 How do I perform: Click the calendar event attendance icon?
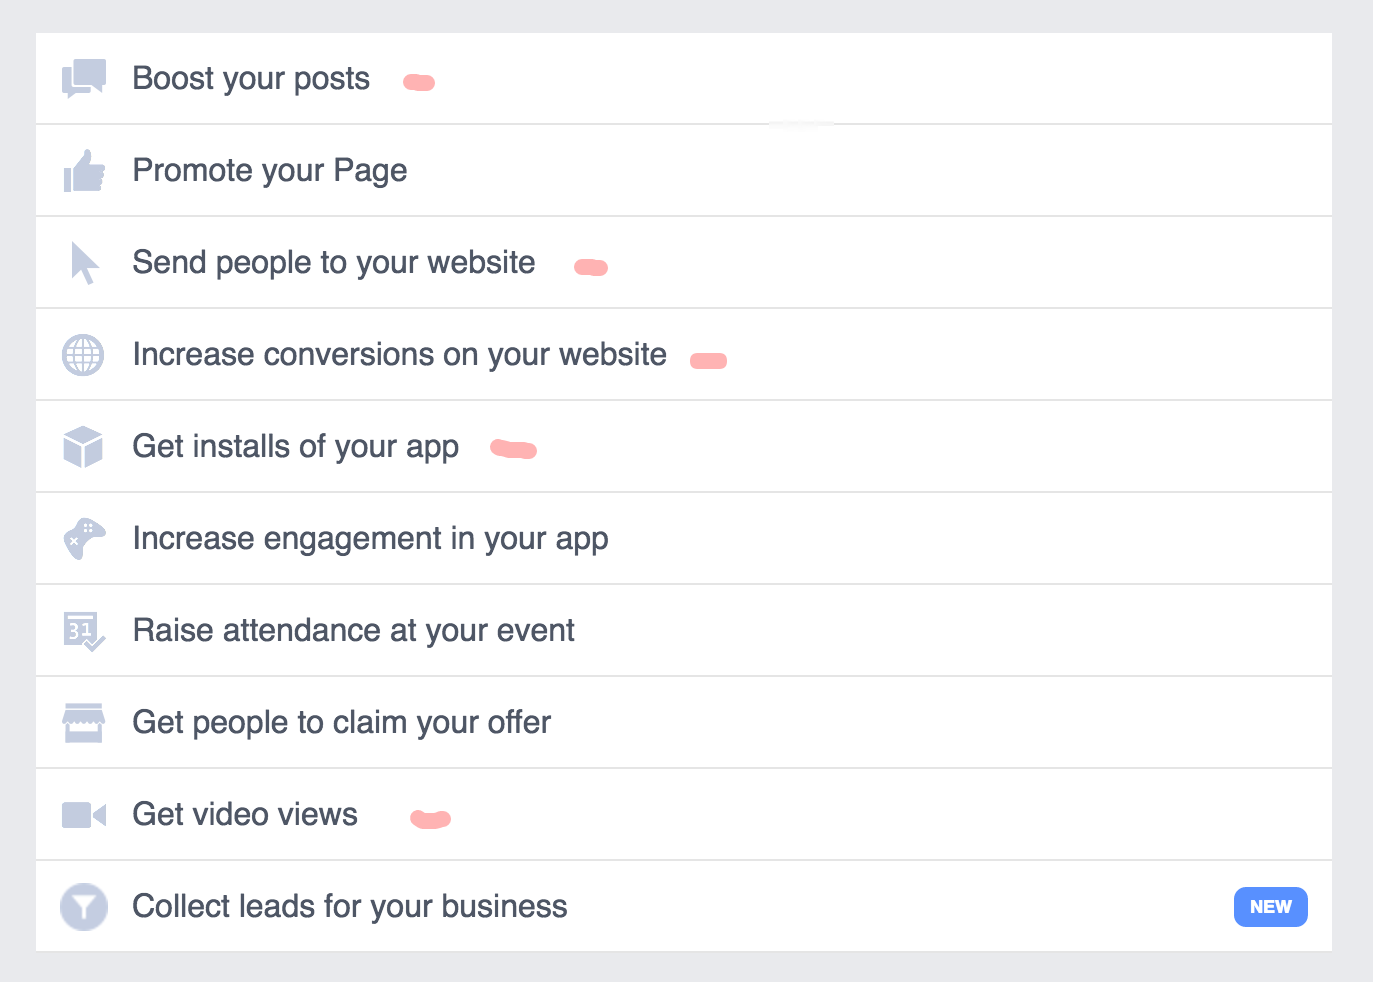coord(84,631)
